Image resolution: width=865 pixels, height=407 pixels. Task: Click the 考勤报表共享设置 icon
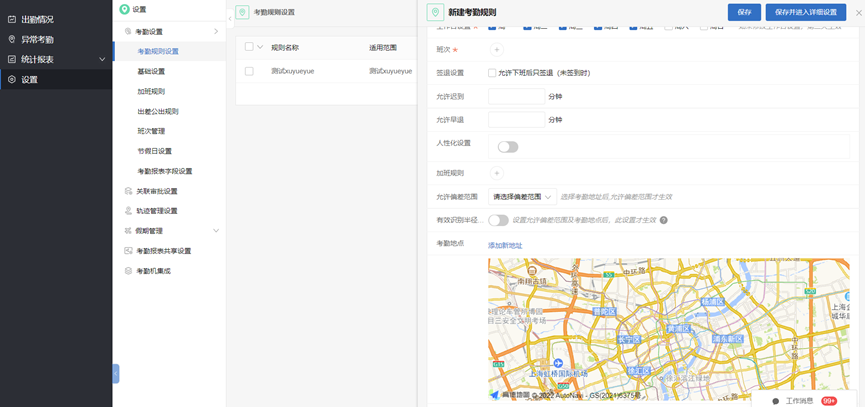point(128,250)
